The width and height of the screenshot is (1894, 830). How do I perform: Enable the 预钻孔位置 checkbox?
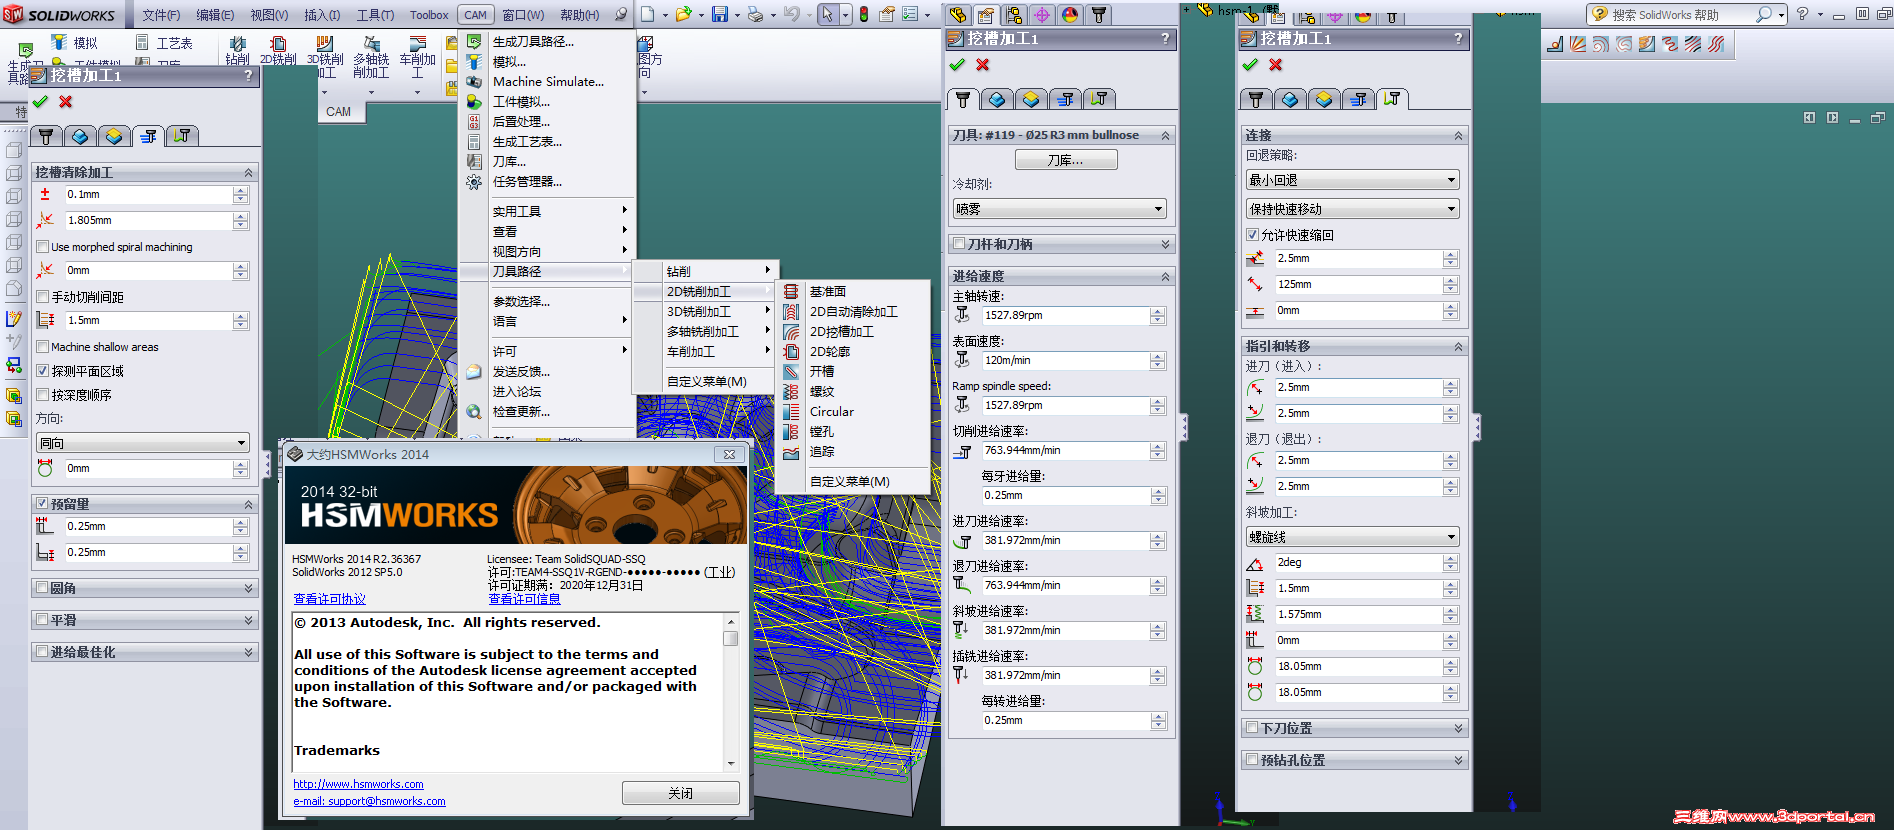click(1252, 760)
